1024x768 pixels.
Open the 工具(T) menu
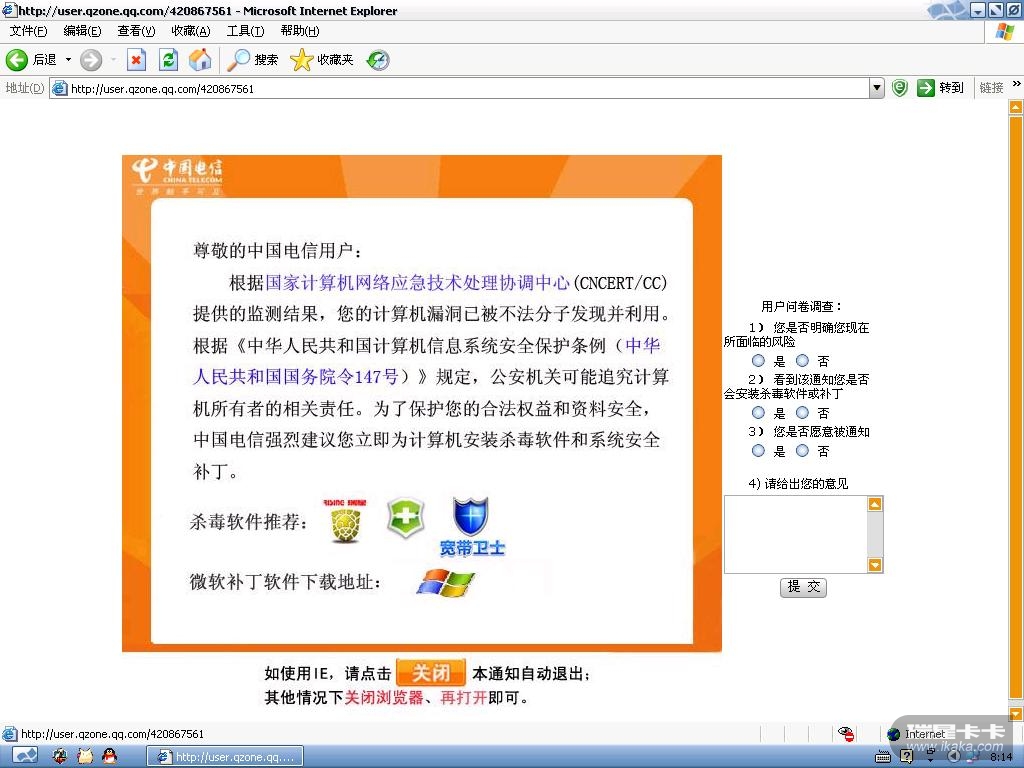coord(246,31)
